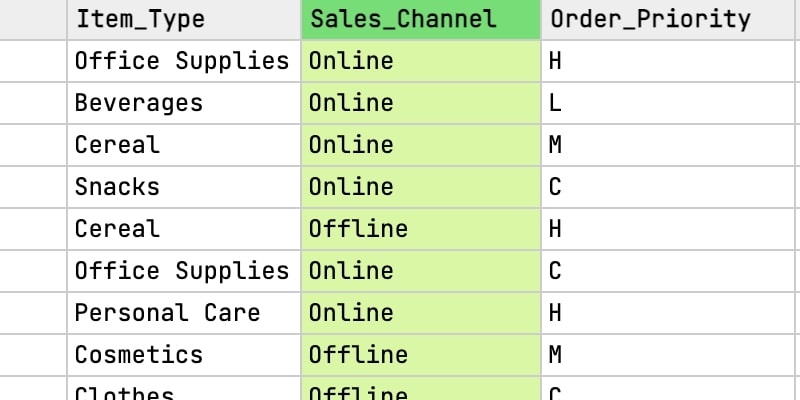Click the blank header cell left of Item_Type
This screenshot has height=400, width=800.
(x=33, y=19)
